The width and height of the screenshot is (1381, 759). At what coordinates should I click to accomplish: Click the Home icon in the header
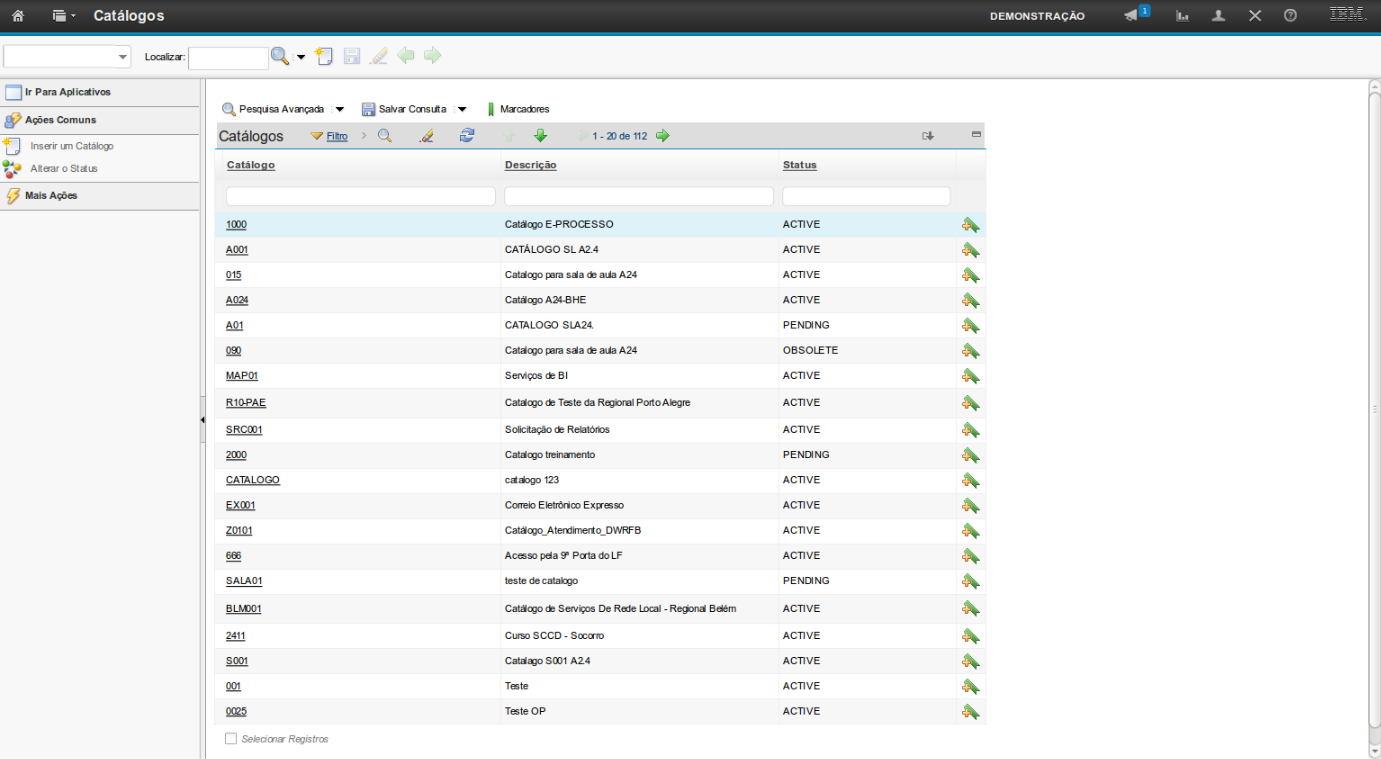[18, 16]
